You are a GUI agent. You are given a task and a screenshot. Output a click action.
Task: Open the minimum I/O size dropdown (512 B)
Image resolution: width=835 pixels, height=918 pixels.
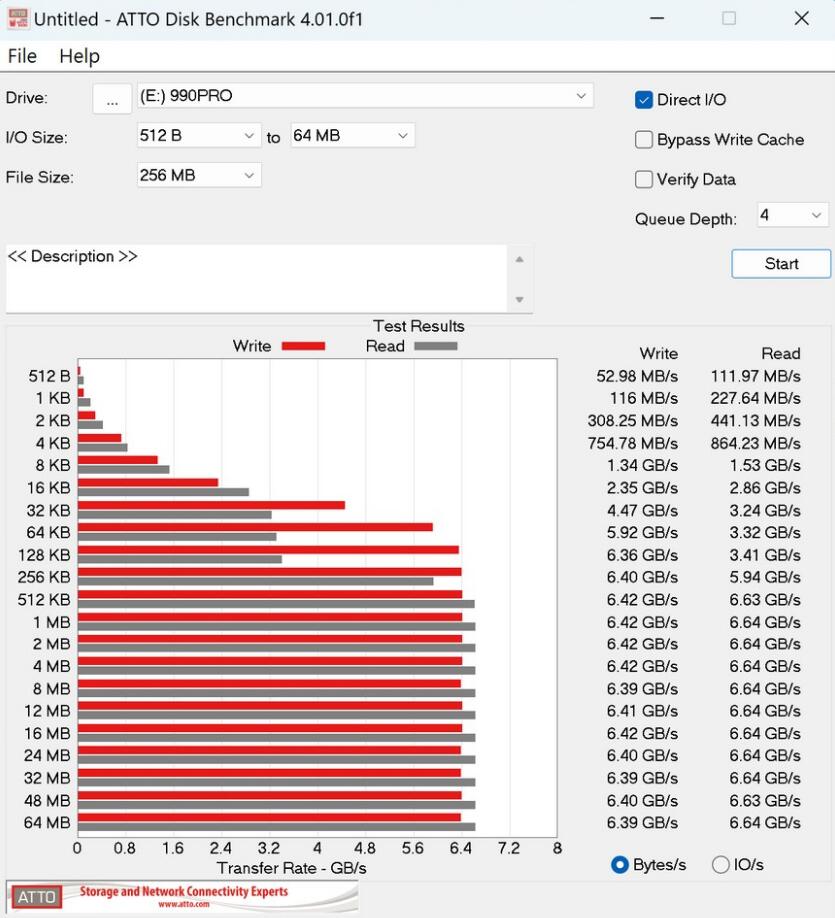(199, 136)
